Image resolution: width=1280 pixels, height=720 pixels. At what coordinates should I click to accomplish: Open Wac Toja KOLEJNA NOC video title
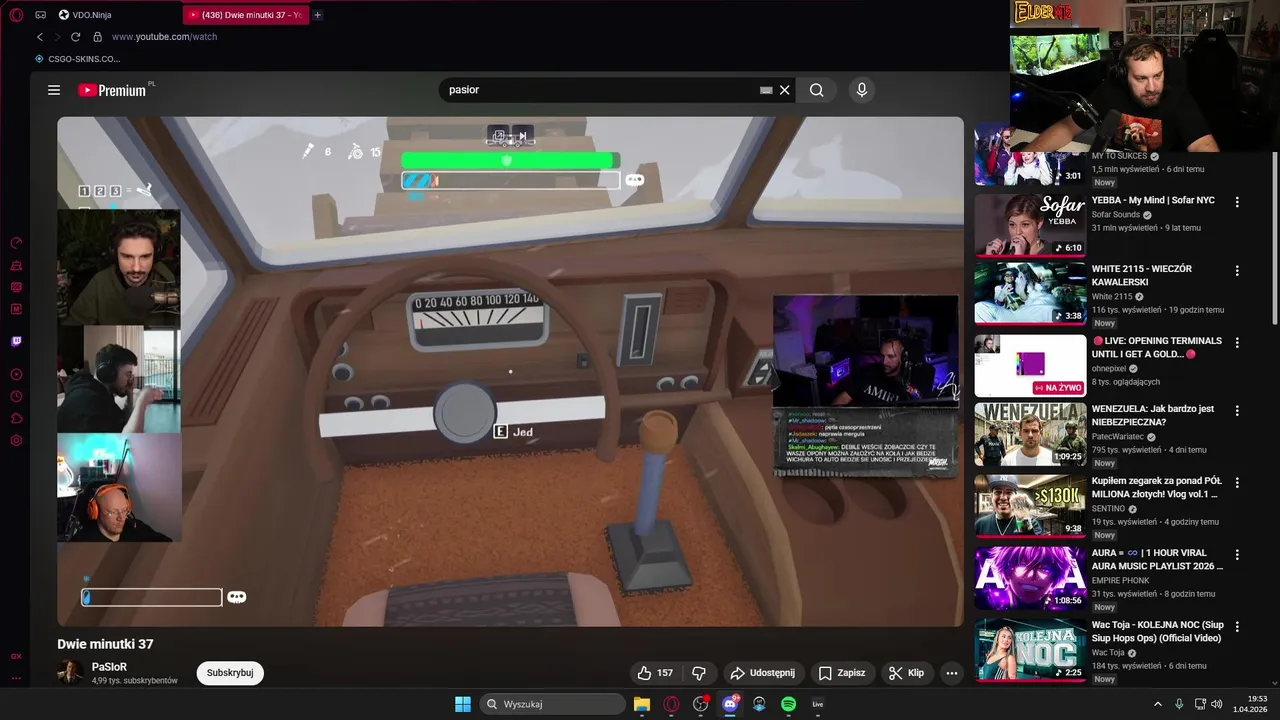1158,632
